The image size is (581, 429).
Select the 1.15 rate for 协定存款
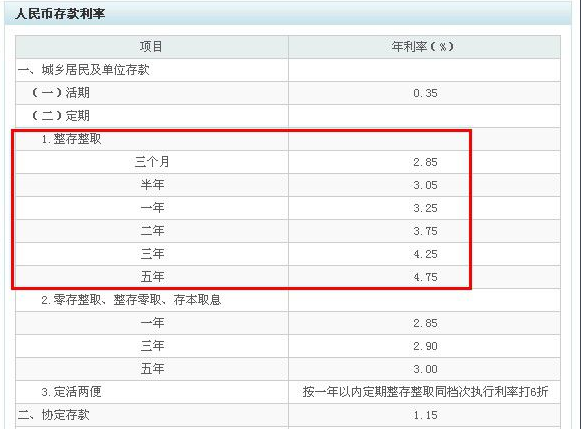coord(425,415)
